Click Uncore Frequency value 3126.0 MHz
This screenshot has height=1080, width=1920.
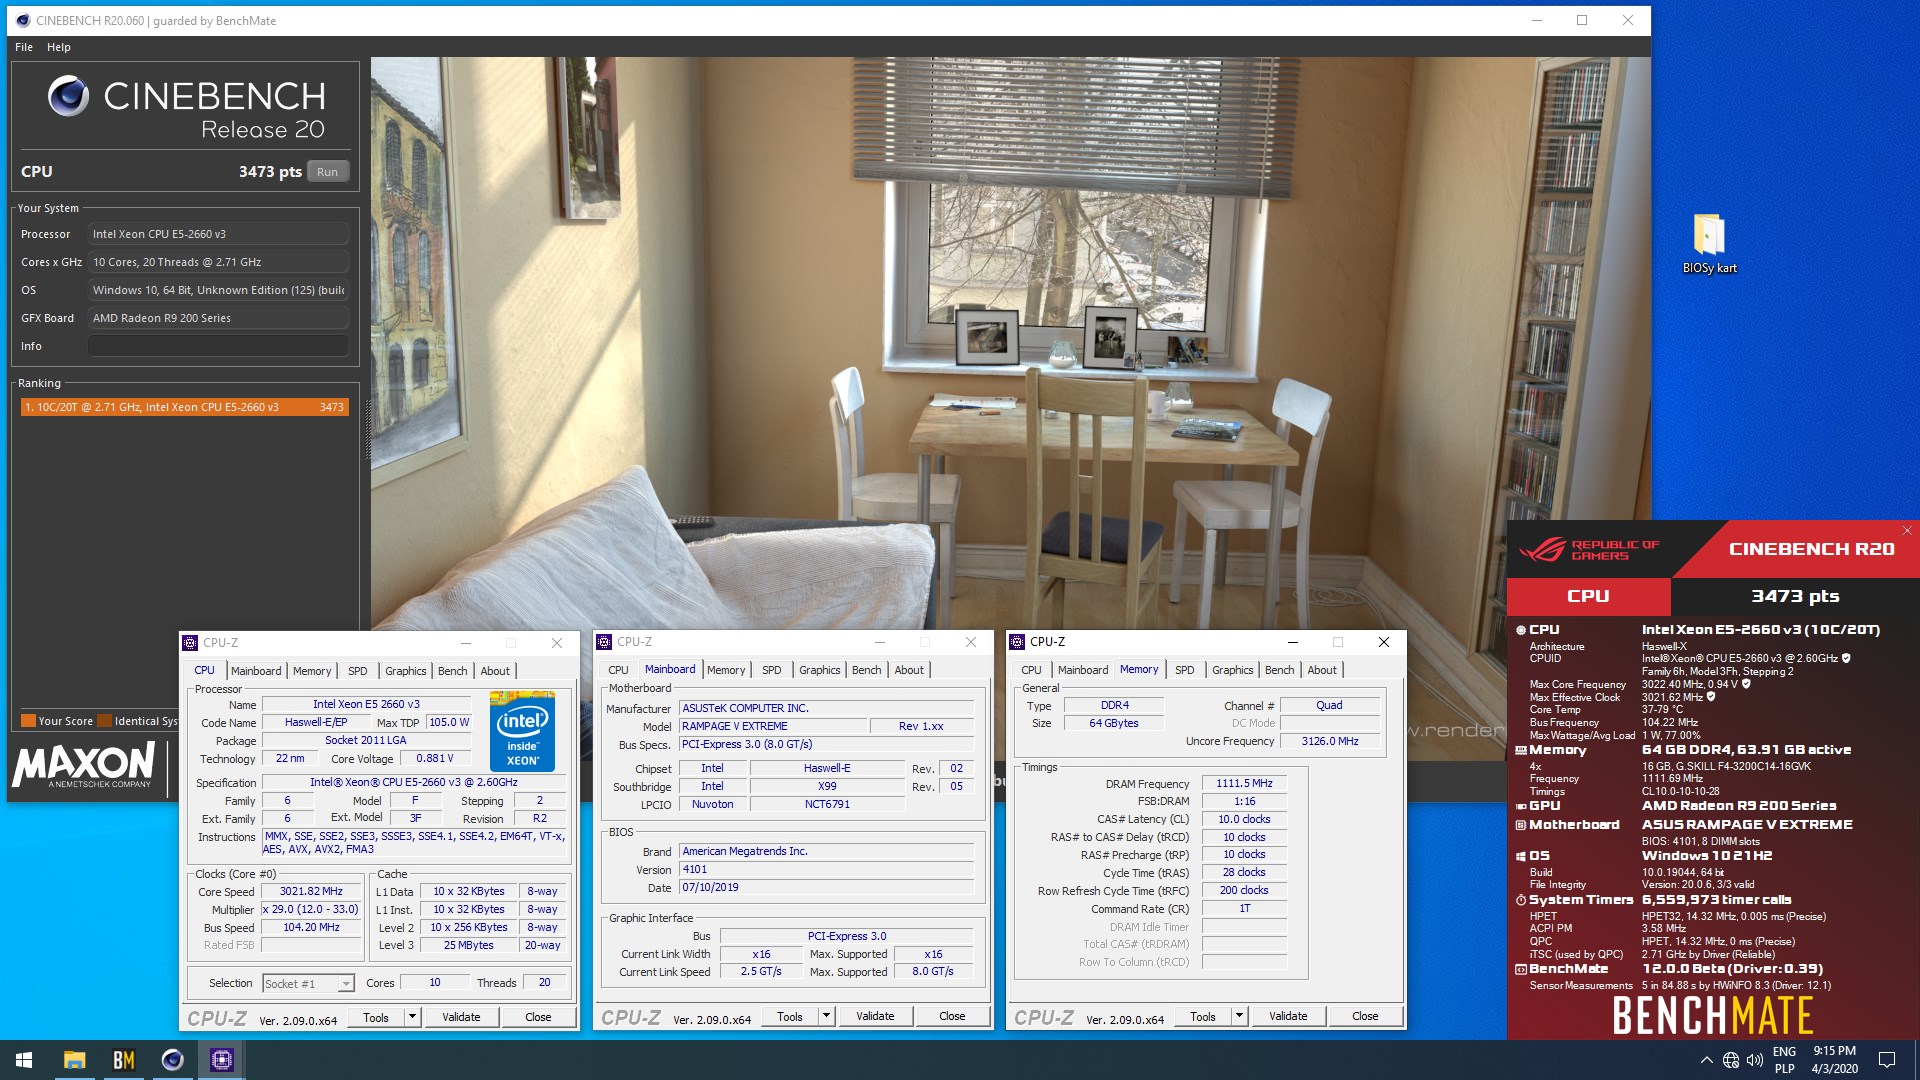(x=1330, y=741)
